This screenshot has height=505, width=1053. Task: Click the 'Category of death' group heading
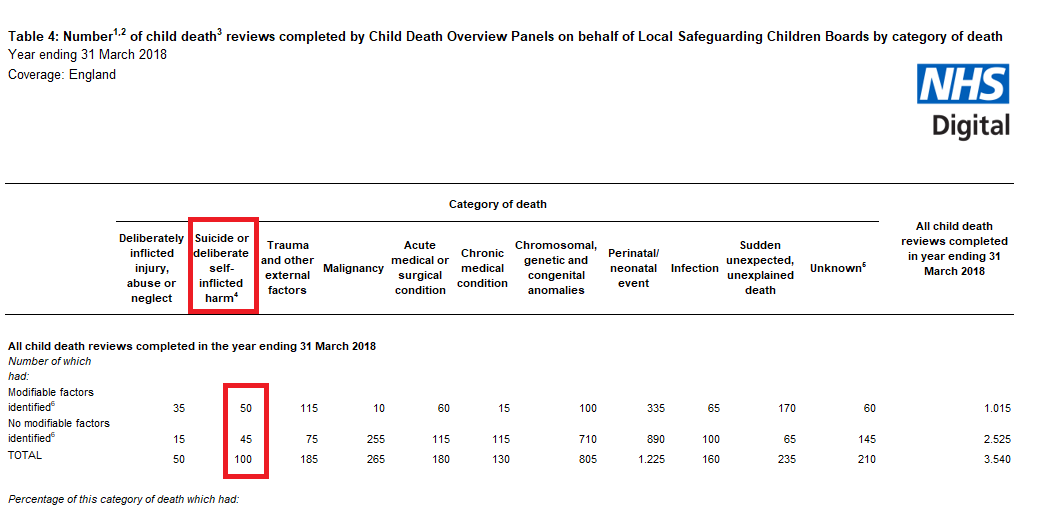[x=498, y=204]
